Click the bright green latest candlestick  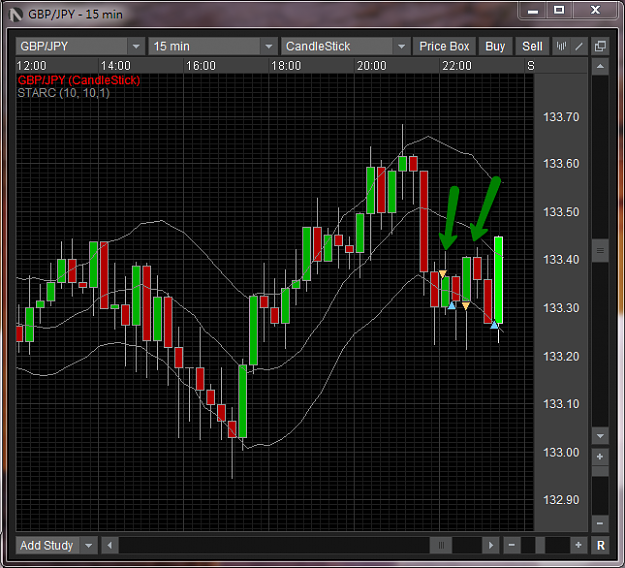[x=498, y=280]
